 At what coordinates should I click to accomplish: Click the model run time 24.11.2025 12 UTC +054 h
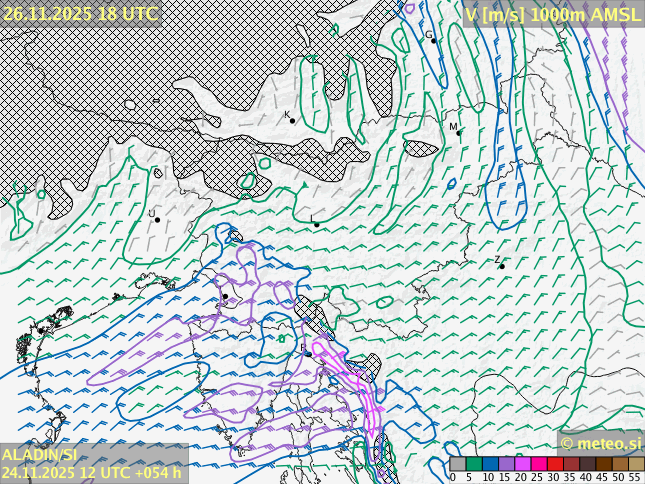click(x=92, y=472)
